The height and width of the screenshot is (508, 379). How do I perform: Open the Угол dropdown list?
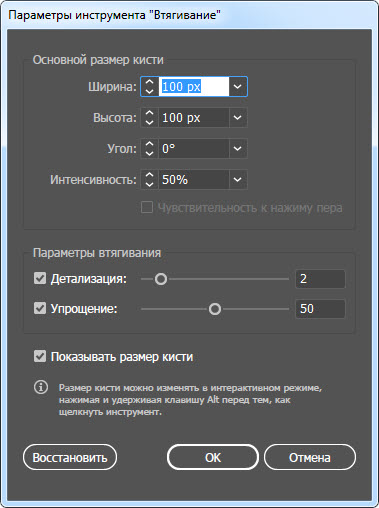click(238, 149)
